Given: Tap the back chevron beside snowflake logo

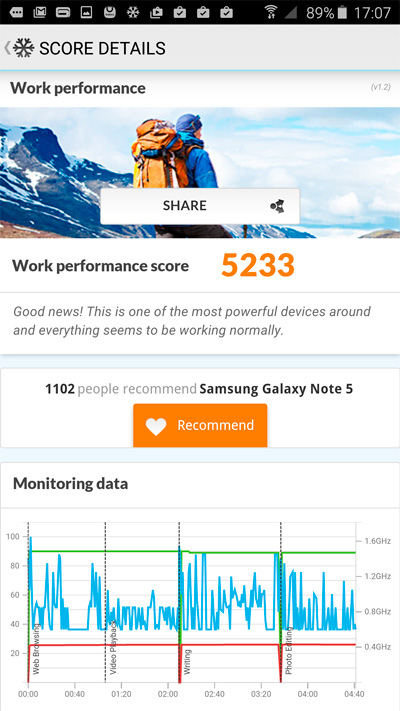Looking at the screenshot, I should [x=7, y=48].
